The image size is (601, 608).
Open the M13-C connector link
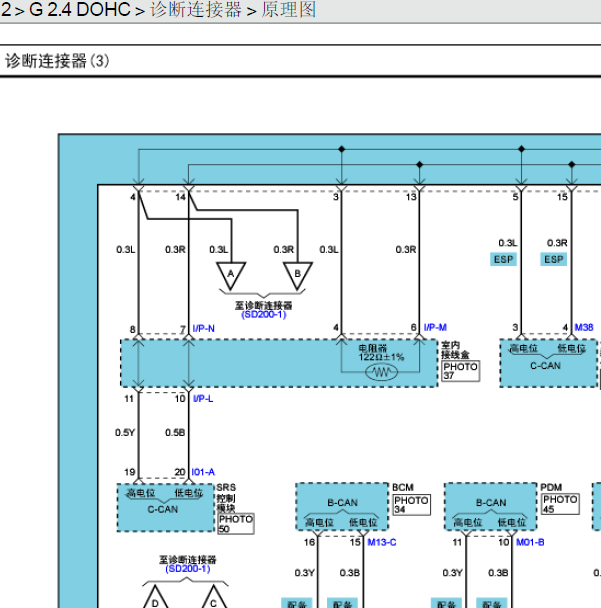pos(382,543)
